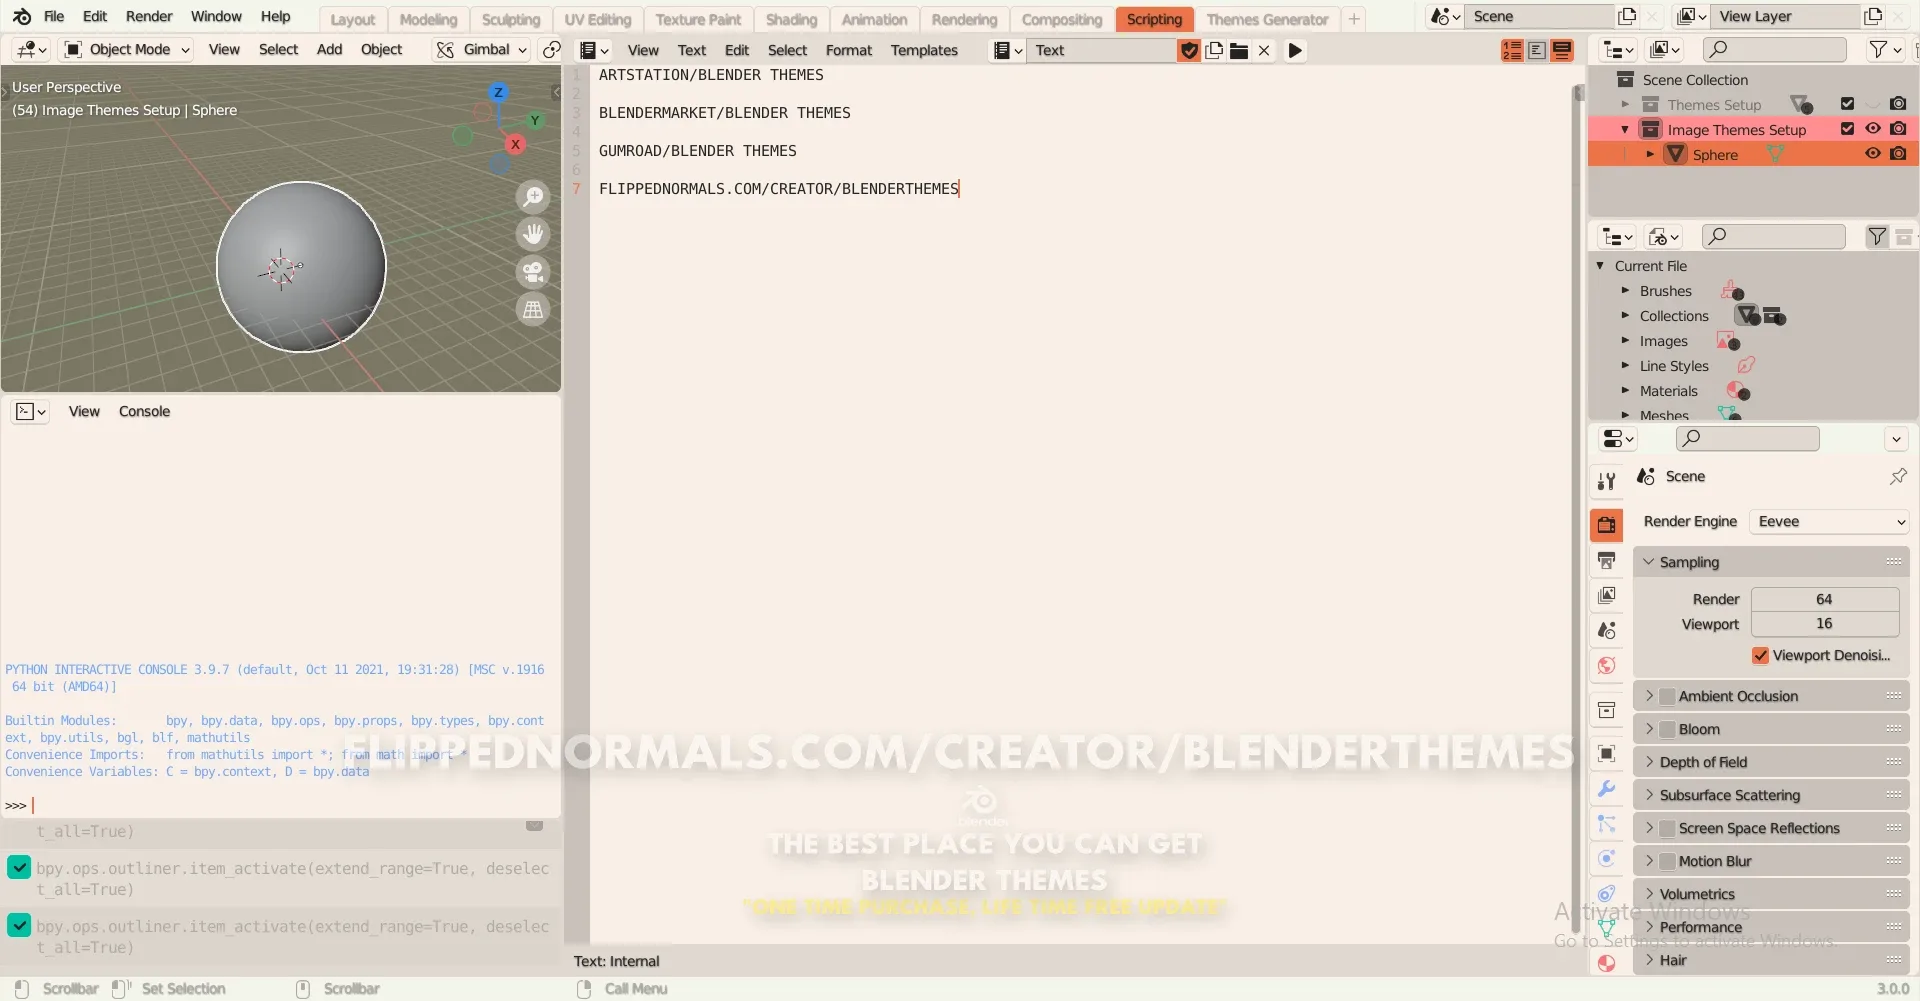
Task: Switch to the Physics Properties tab
Action: tap(1607, 859)
